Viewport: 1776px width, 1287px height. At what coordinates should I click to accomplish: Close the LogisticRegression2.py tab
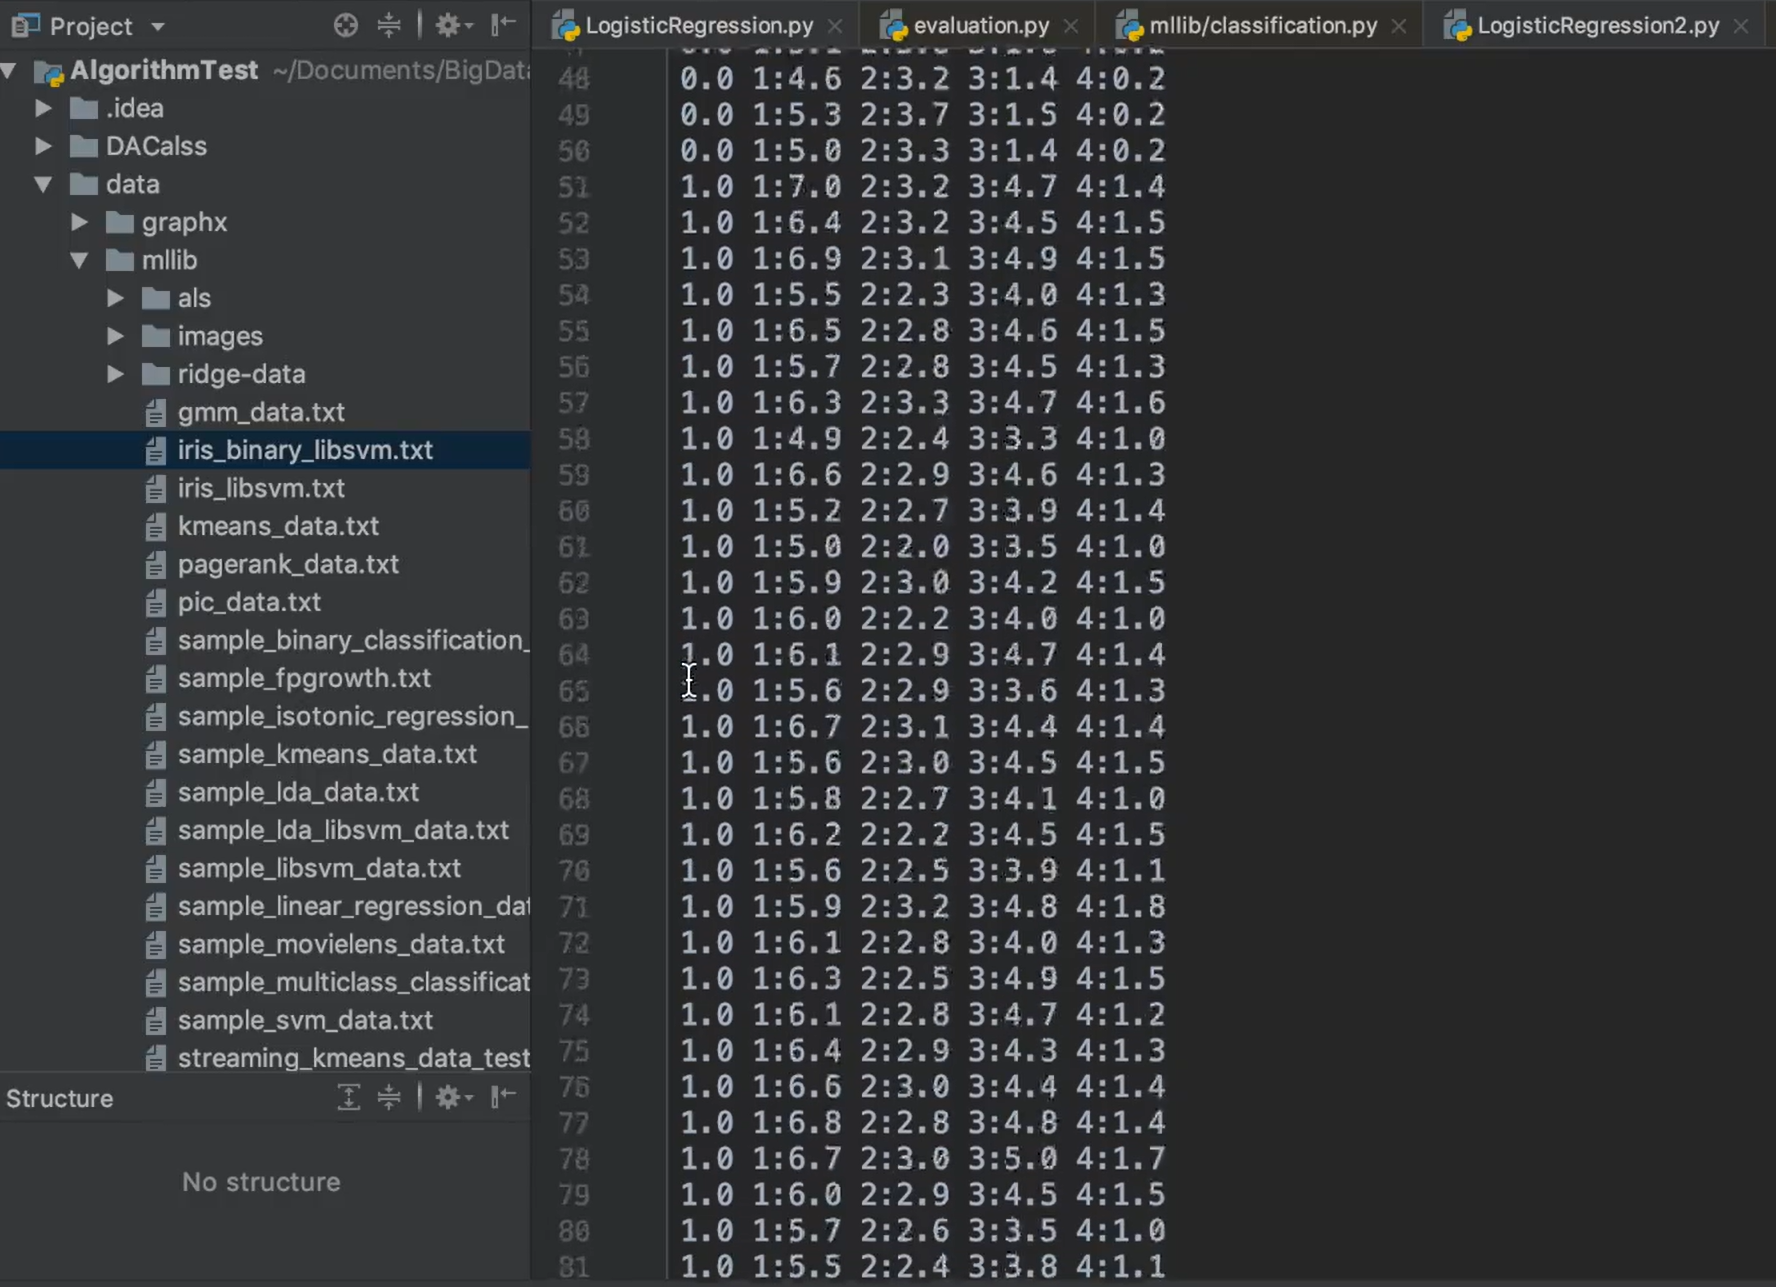click(1741, 26)
